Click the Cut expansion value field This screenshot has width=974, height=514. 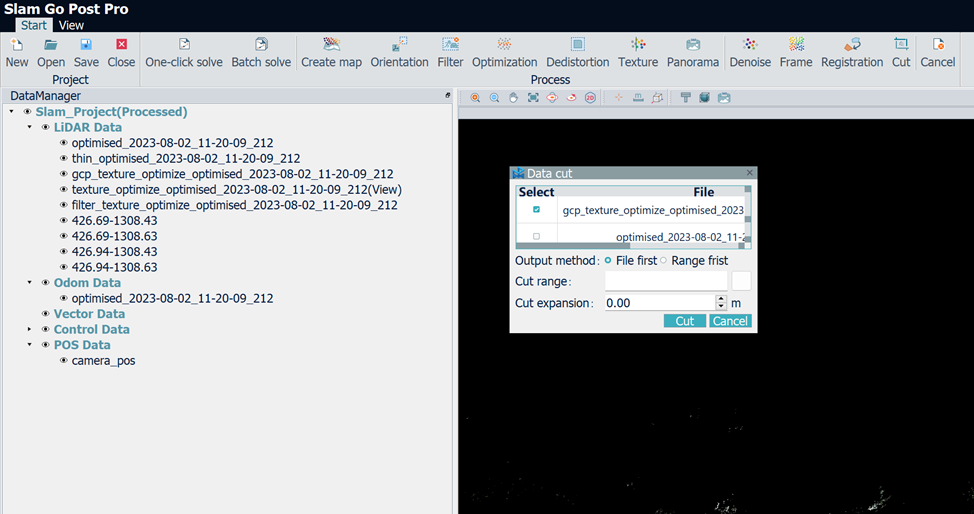pyautogui.click(x=660, y=303)
